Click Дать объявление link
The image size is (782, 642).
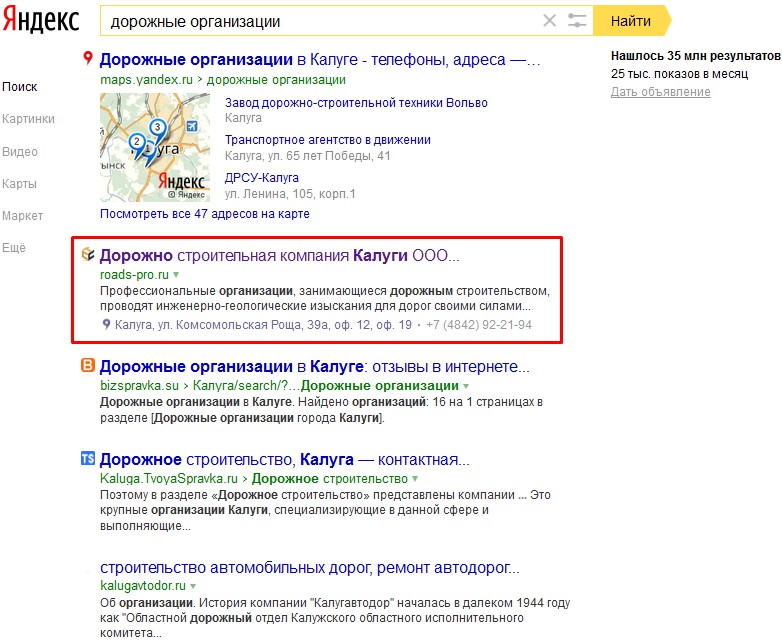click(x=661, y=92)
